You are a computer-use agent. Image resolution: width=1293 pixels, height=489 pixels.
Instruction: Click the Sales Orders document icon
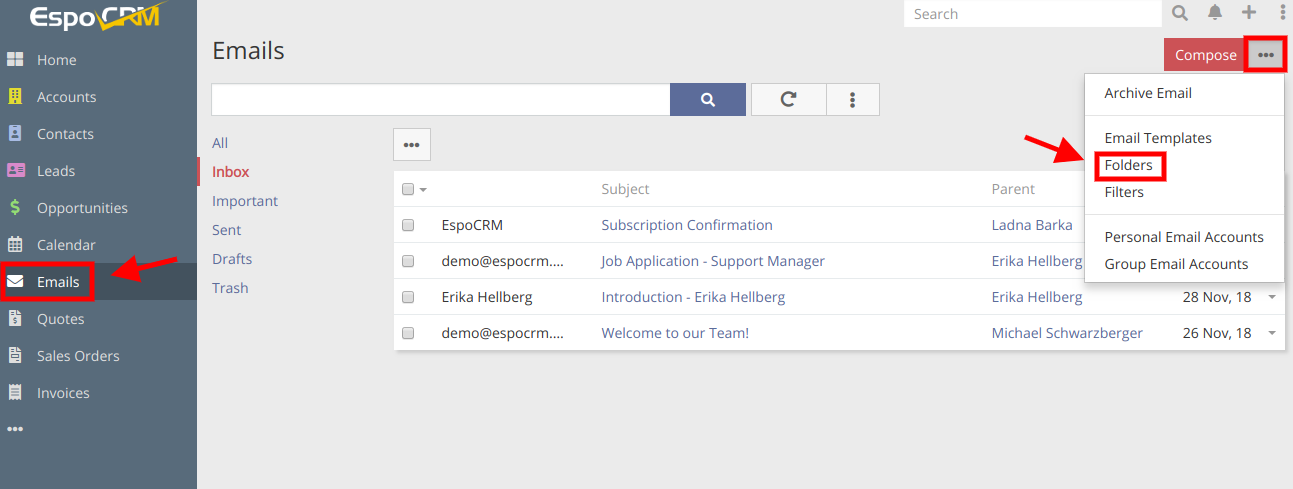point(15,356)
